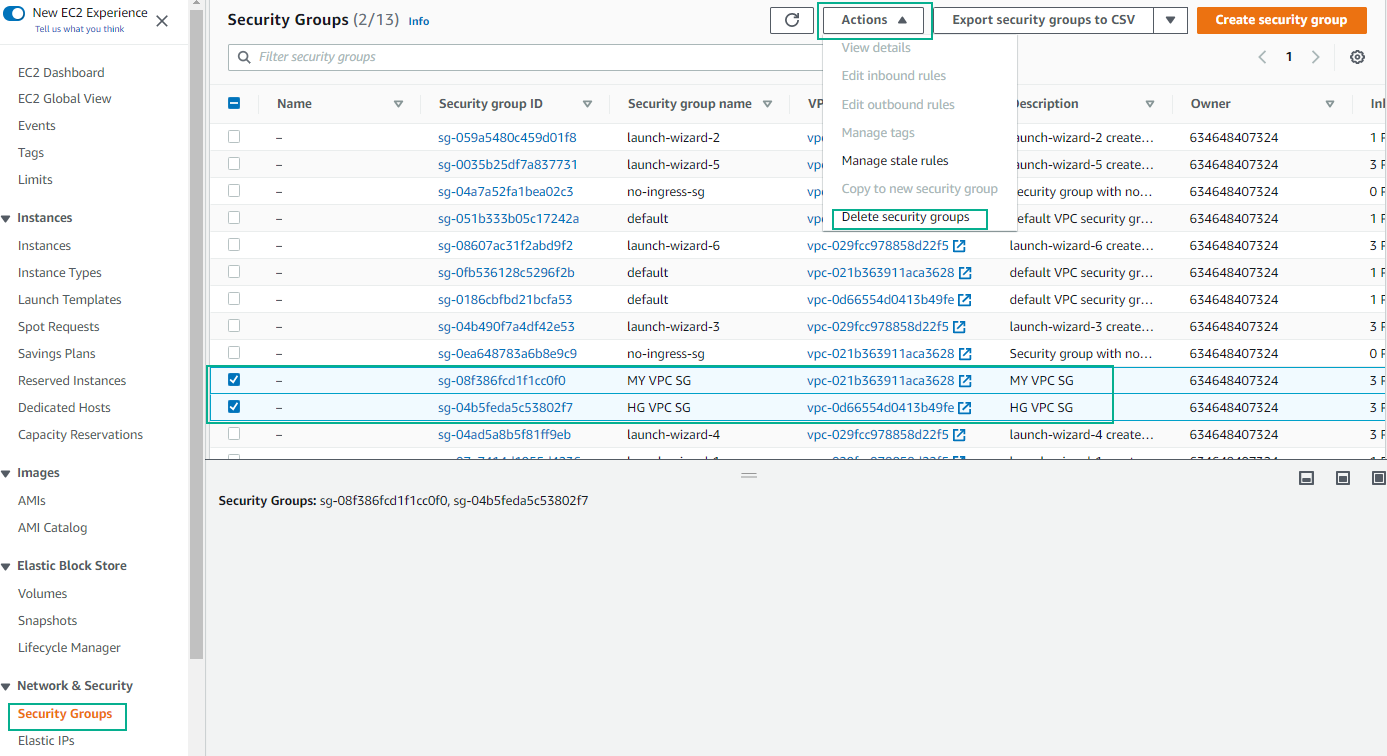1387x756 pixels.
Task: Check the launch-wizard-2 row checkbox
Action: (x=234, y=137)
